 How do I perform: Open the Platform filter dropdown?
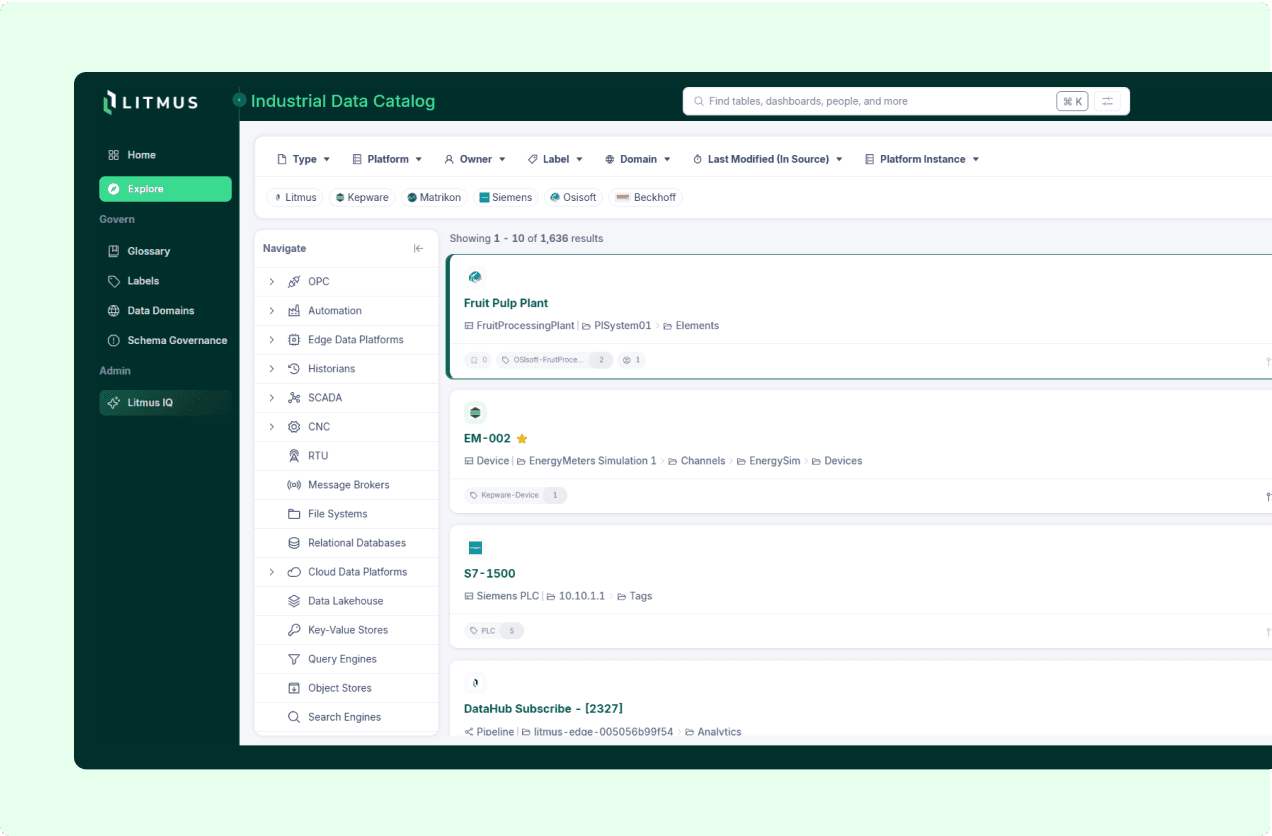[x=387, y=159]
